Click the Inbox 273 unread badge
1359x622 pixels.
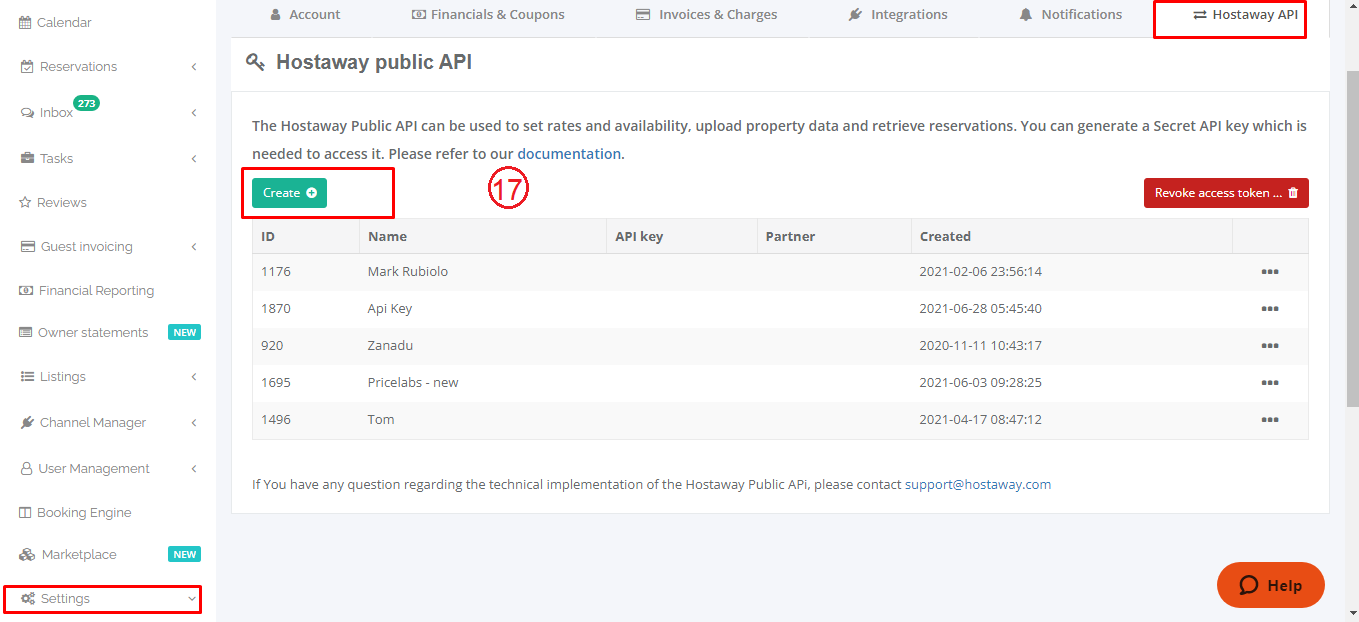(x=86, y=103)
